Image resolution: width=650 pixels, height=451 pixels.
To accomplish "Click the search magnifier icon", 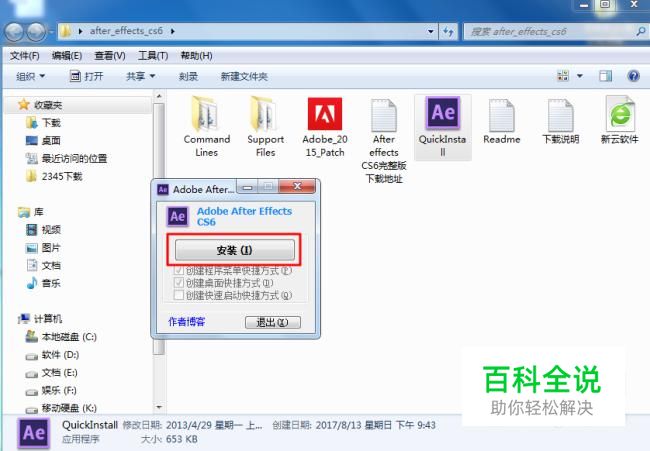I will 640,31.
